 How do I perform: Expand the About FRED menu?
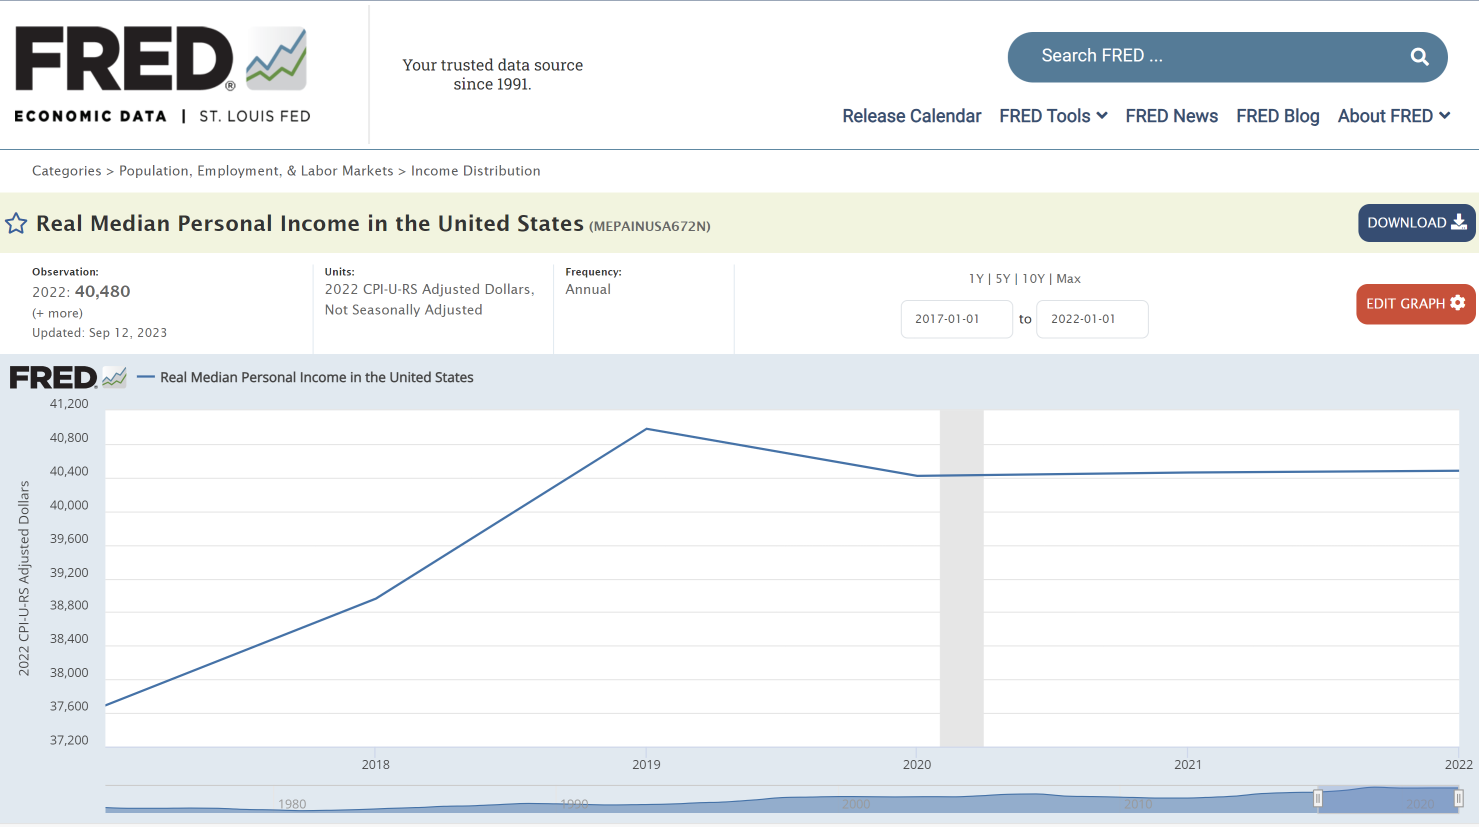coord(1393,116)
